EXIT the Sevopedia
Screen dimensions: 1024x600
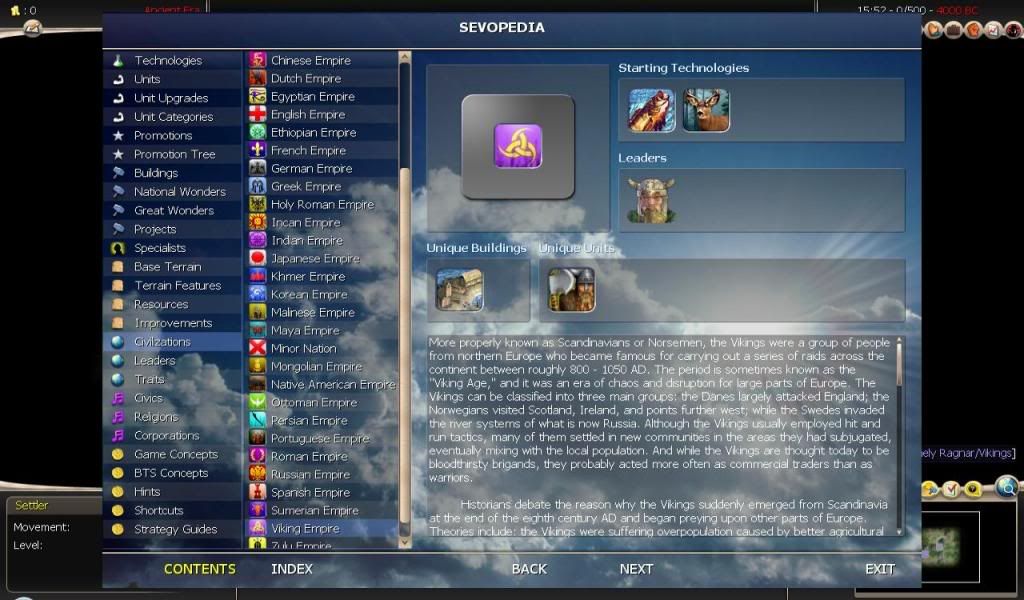tap(880, 569)
